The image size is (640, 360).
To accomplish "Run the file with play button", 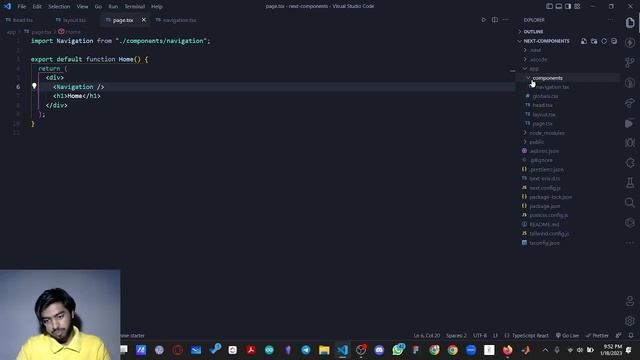I will [484, 20].
